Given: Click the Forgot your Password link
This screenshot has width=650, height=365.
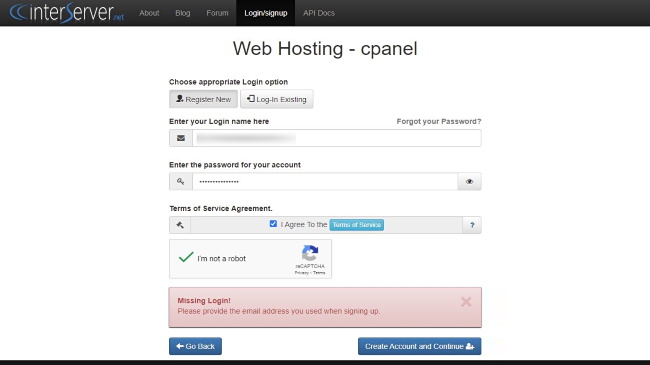Looking at the screenshot, I should tap(439, 122).
